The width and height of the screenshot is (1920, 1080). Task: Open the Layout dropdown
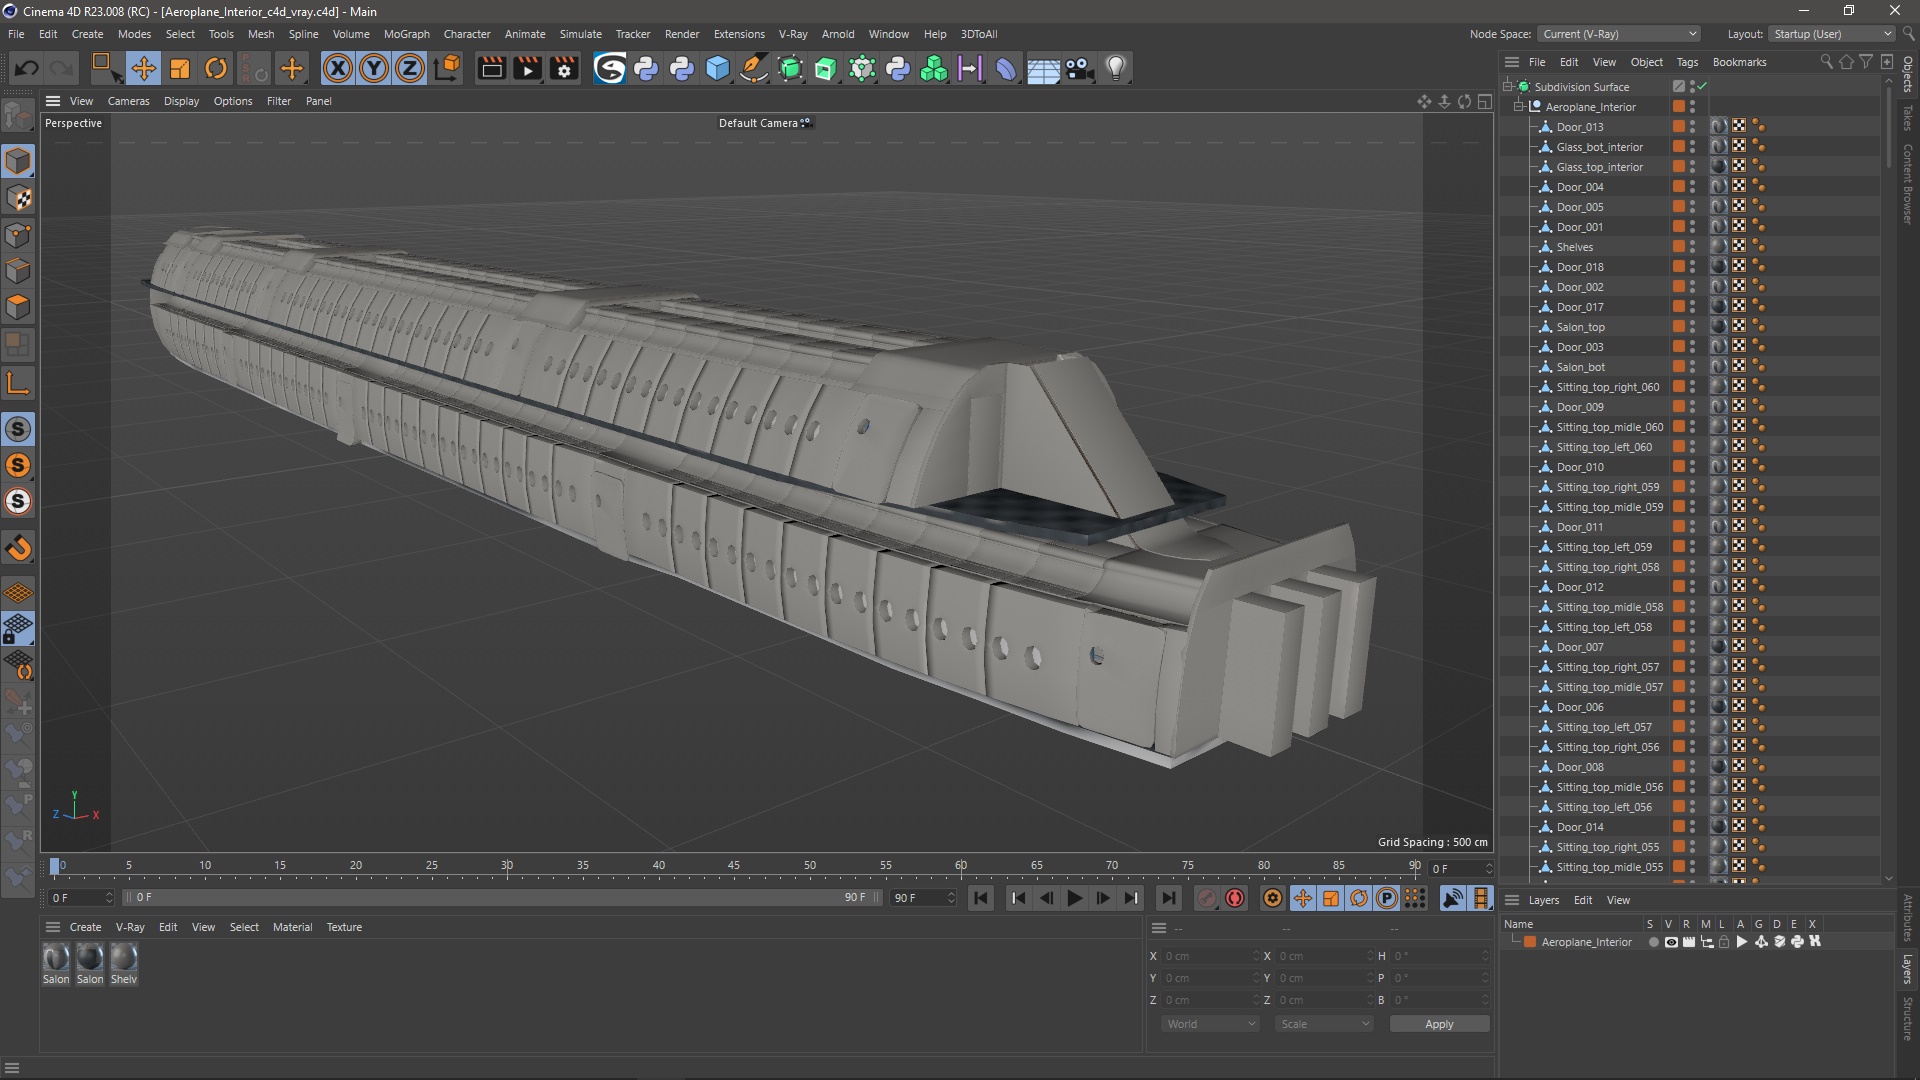click(1831, 34)
